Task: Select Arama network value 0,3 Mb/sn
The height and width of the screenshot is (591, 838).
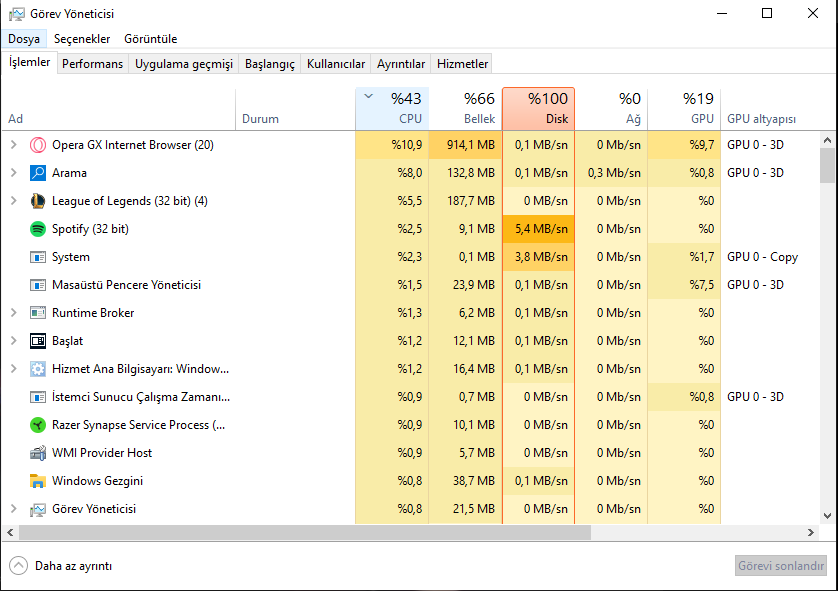Action: [611, 173]
